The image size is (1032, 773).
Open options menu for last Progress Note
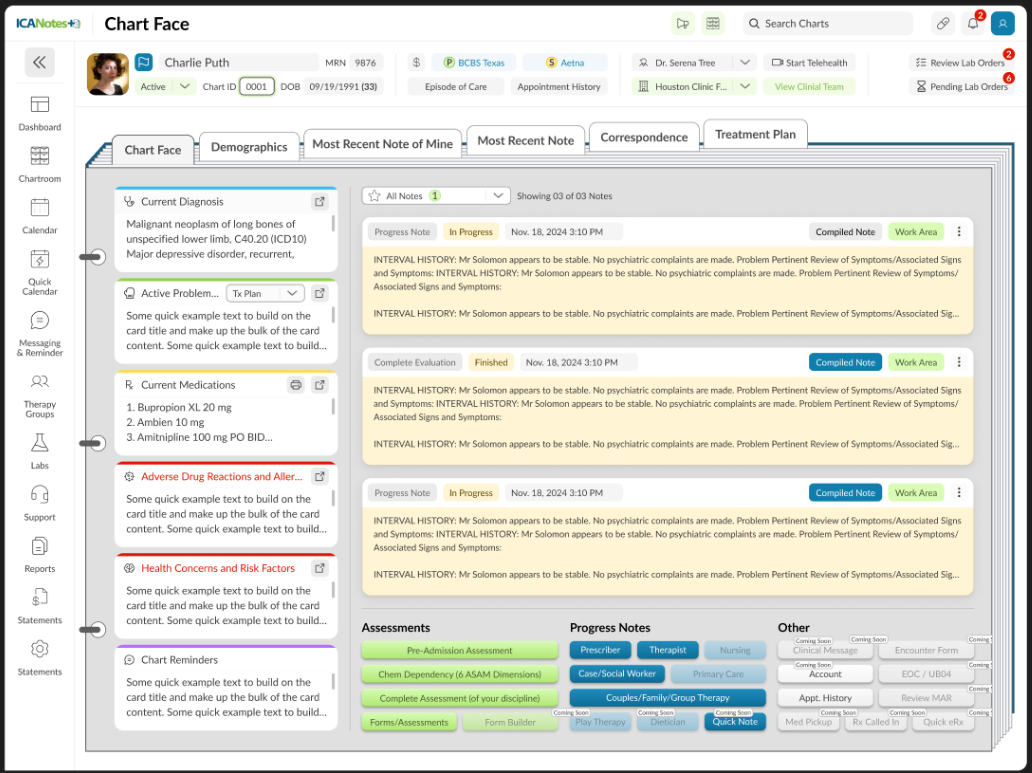(959, 493)
